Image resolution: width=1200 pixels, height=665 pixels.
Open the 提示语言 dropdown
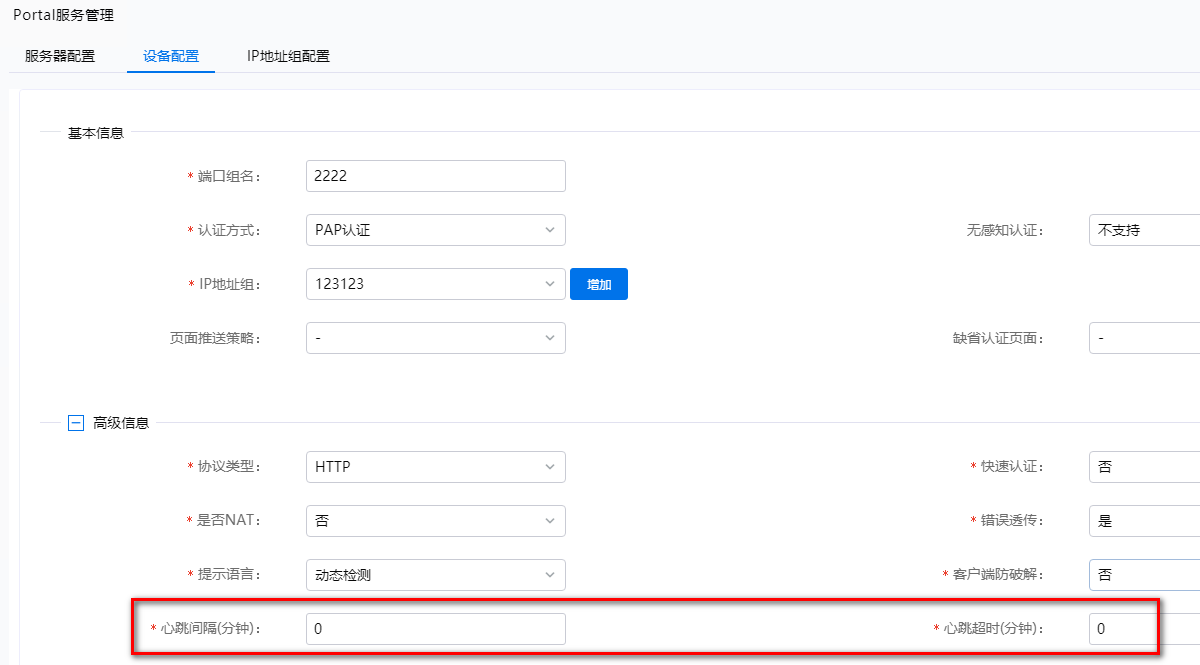tap(435, 574)
